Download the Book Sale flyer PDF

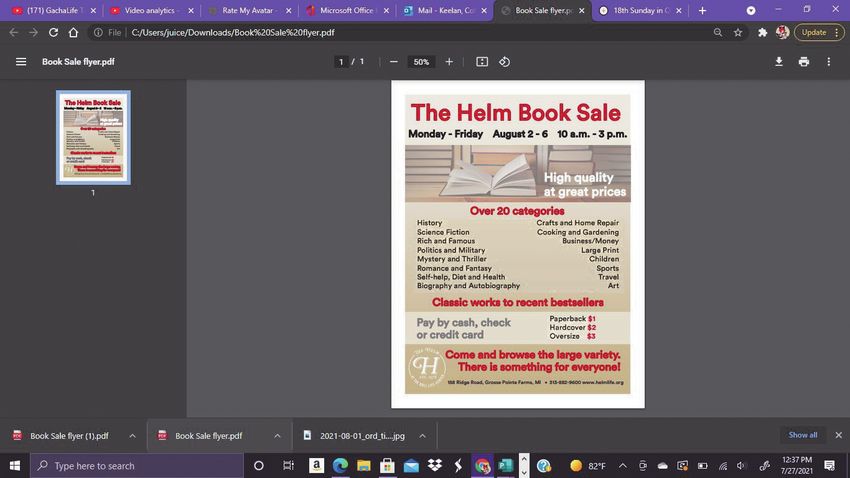click(778, 62)
